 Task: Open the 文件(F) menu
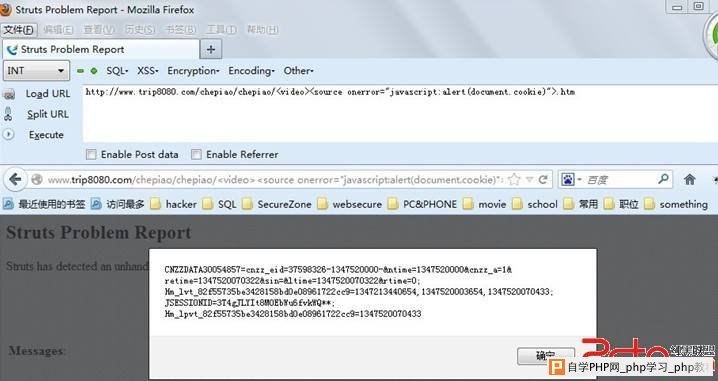click(x=18, y=30)
